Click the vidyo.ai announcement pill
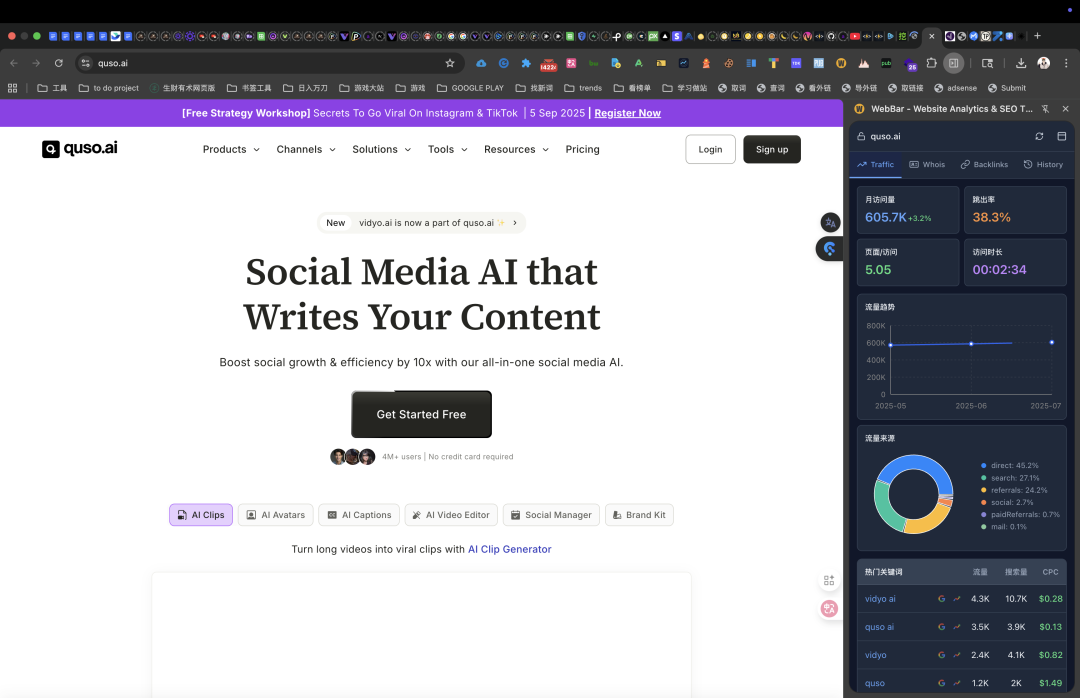 (x=422, y=223)
